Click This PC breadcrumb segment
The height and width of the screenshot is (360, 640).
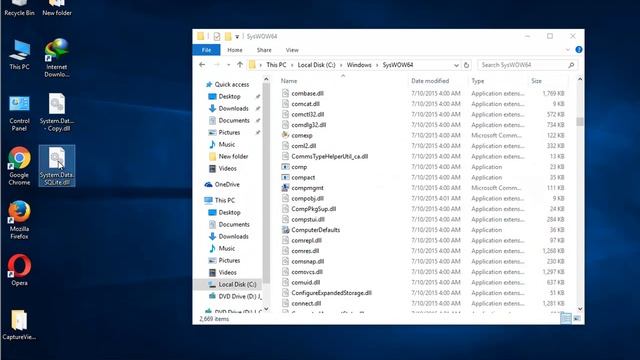coord(276,65)
